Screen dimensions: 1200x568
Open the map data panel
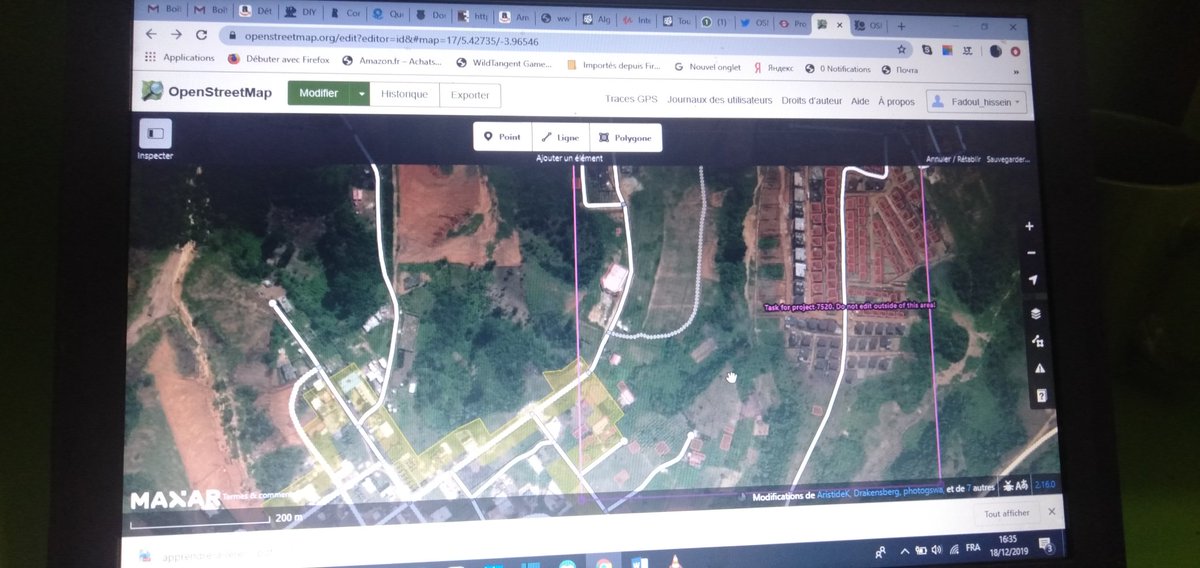(x=1038, y=341)
